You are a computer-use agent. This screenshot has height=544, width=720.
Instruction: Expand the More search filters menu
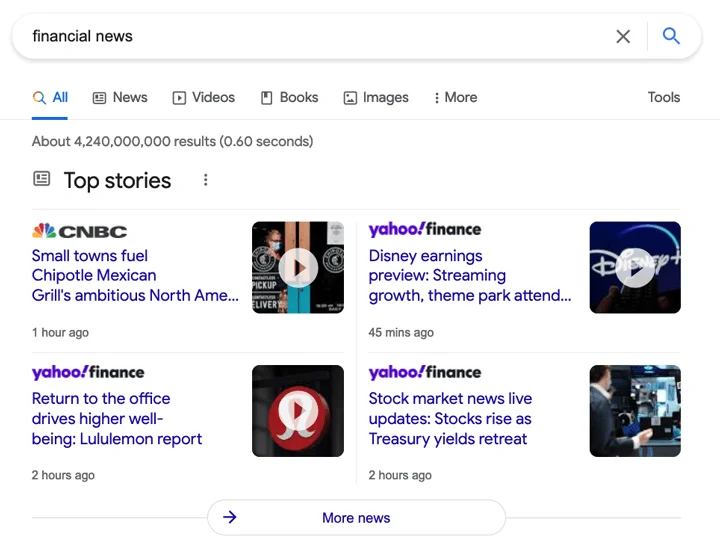point(456,97)
